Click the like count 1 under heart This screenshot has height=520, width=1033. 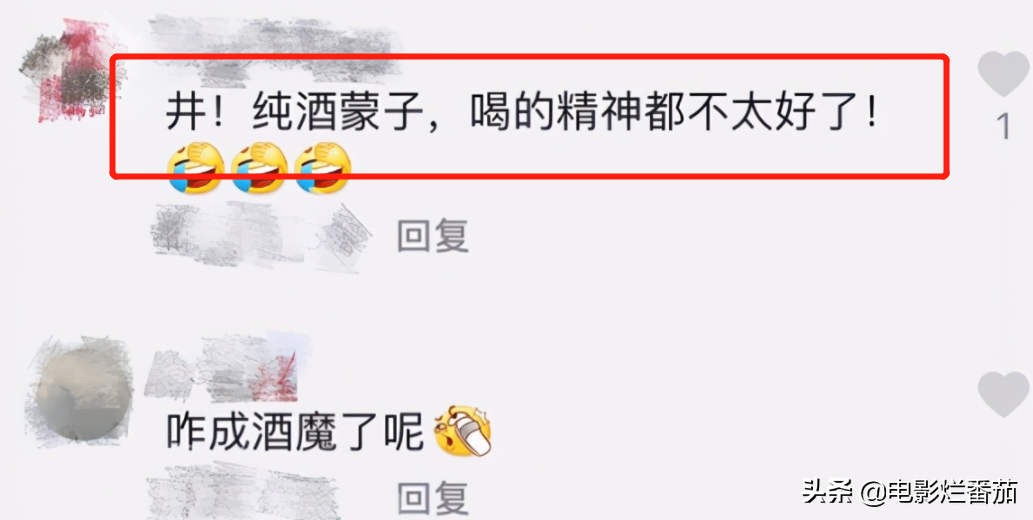(x=1004, y=127)
